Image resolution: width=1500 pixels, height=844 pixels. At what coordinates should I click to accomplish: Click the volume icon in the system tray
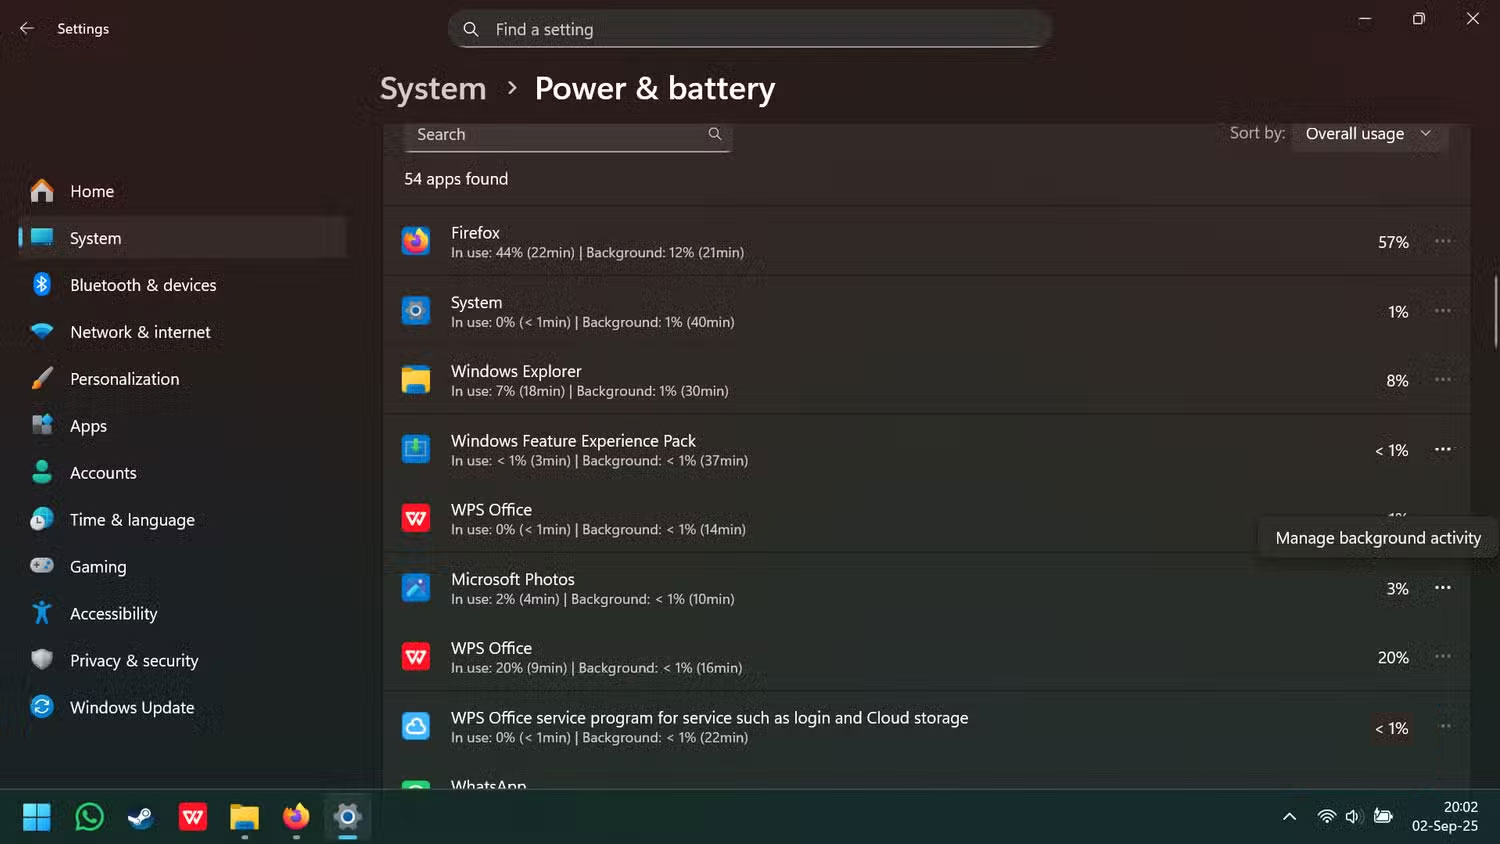click(x=1353, y=816)
